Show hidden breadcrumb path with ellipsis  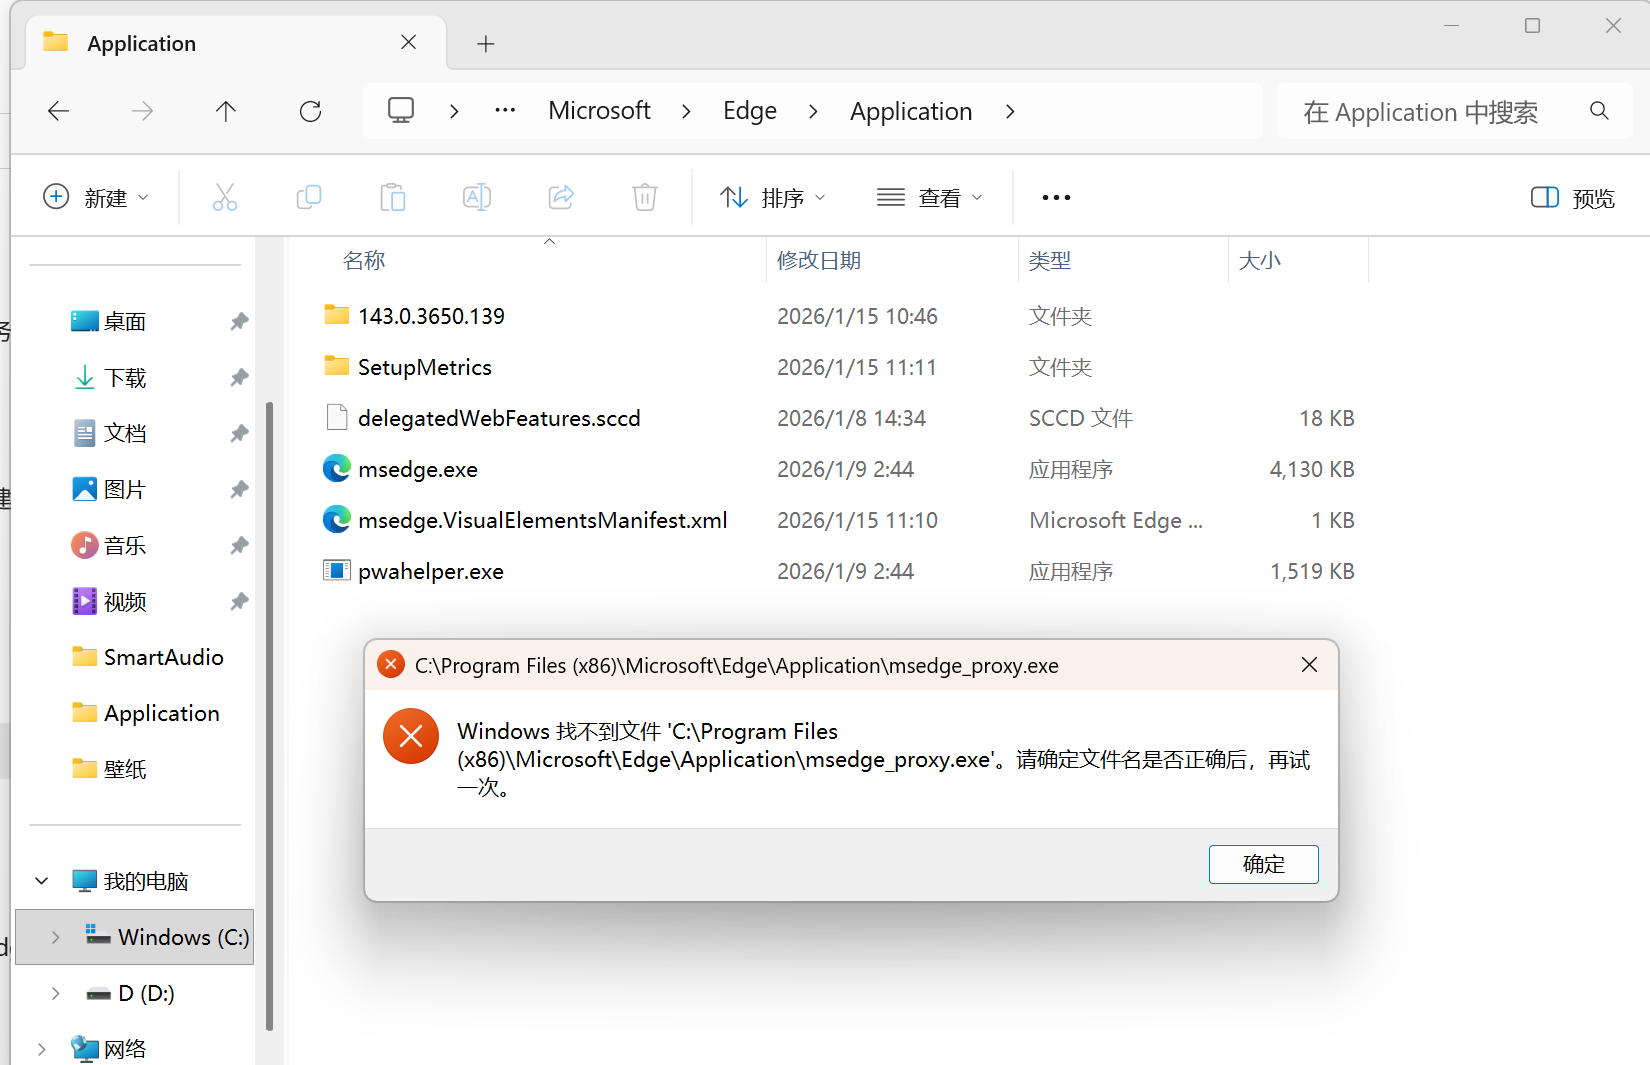click(x=505, y=110)
